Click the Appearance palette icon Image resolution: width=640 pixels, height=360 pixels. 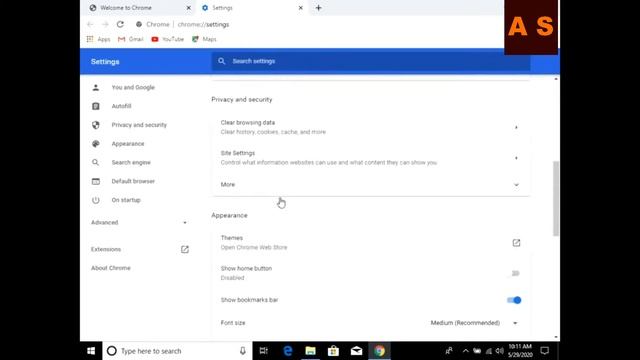coord(96,144)
